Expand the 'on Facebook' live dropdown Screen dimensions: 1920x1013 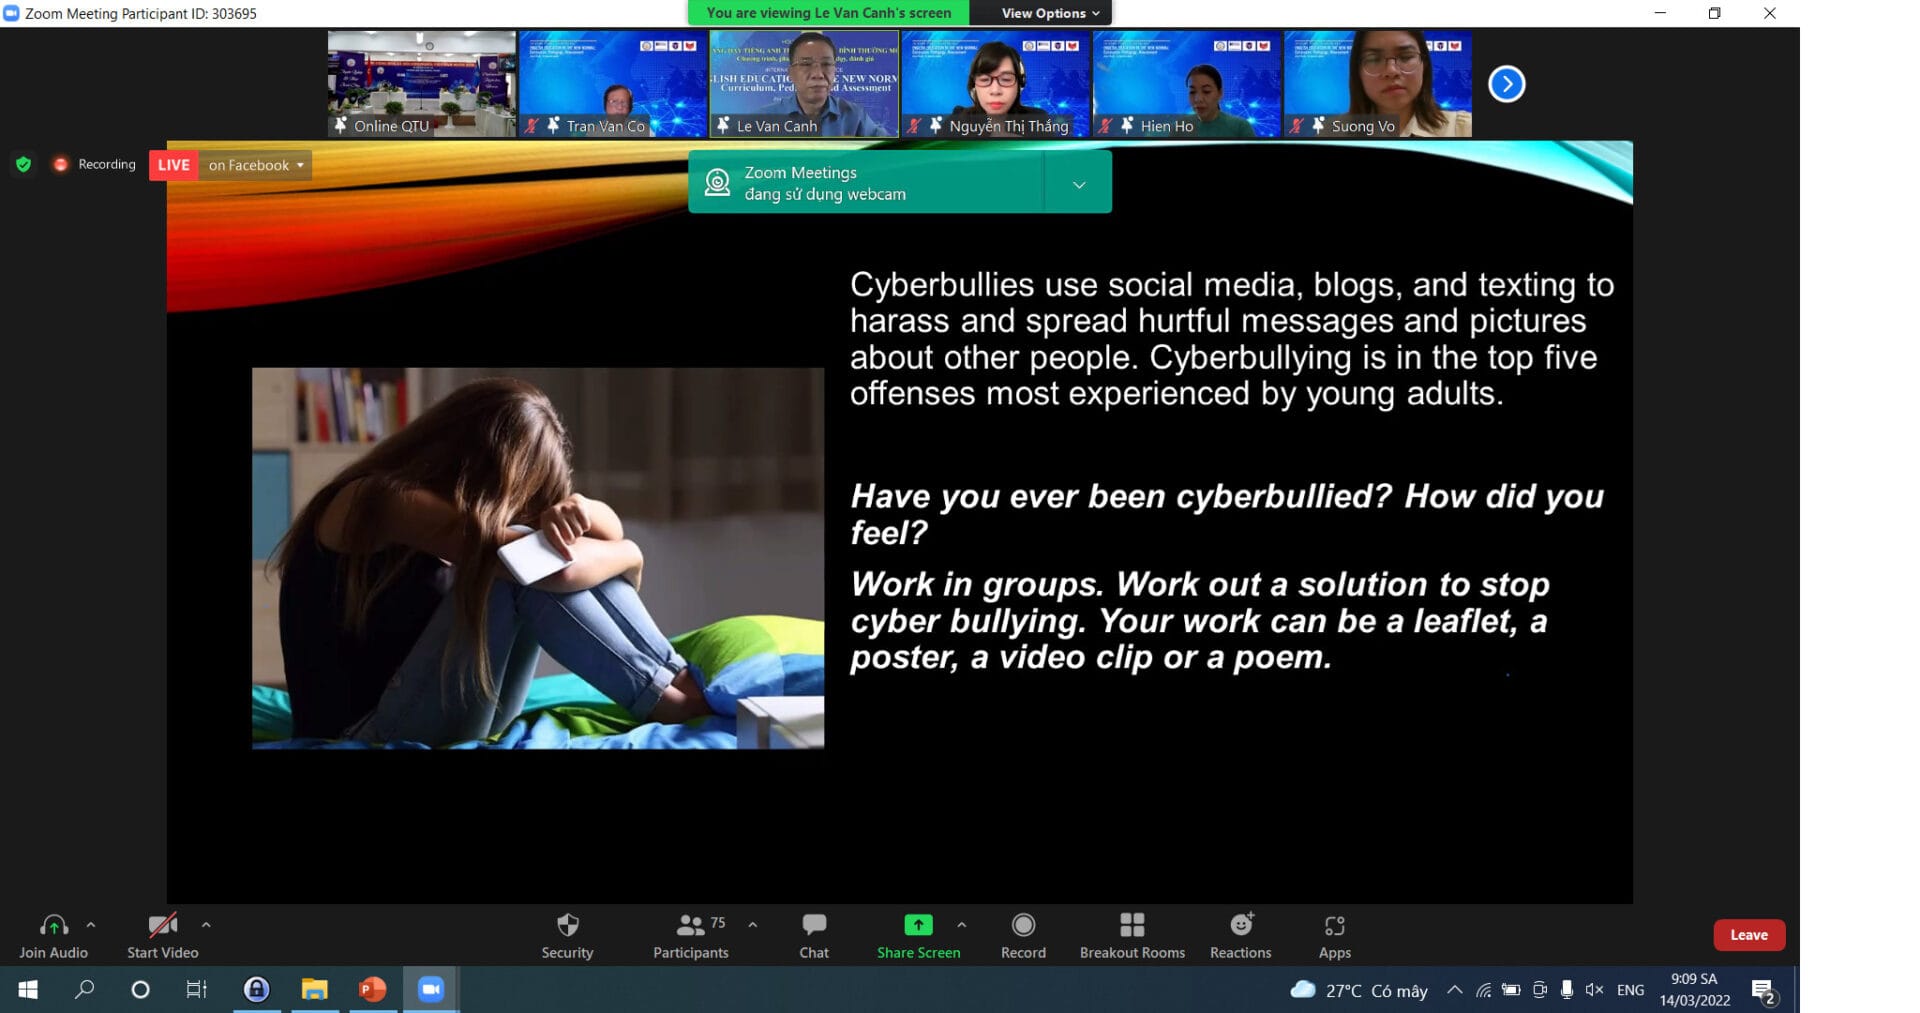[256, 165]
